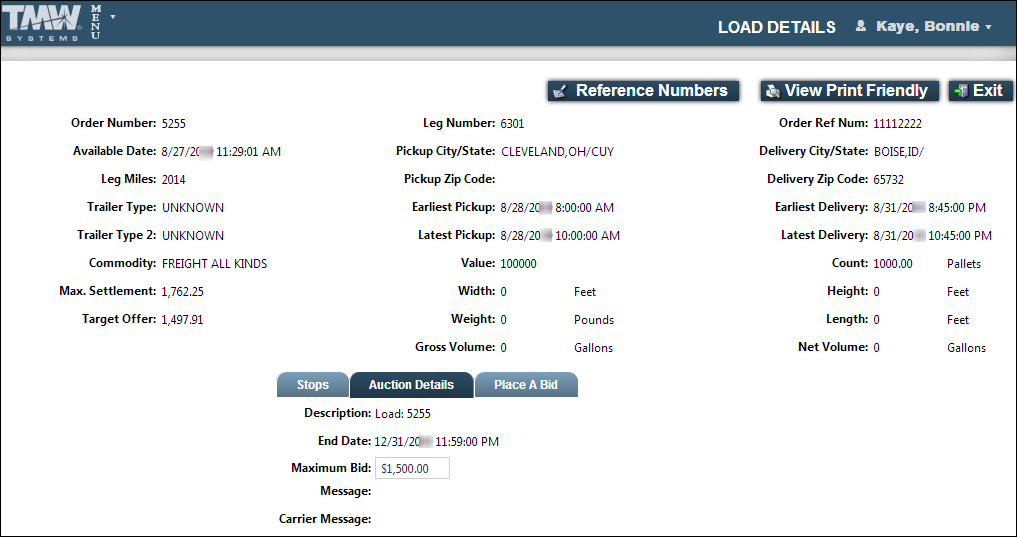Click the printer icon on View Print Friendly
This screenshot has height=537, width=1017.
click(x=772, y=91)
